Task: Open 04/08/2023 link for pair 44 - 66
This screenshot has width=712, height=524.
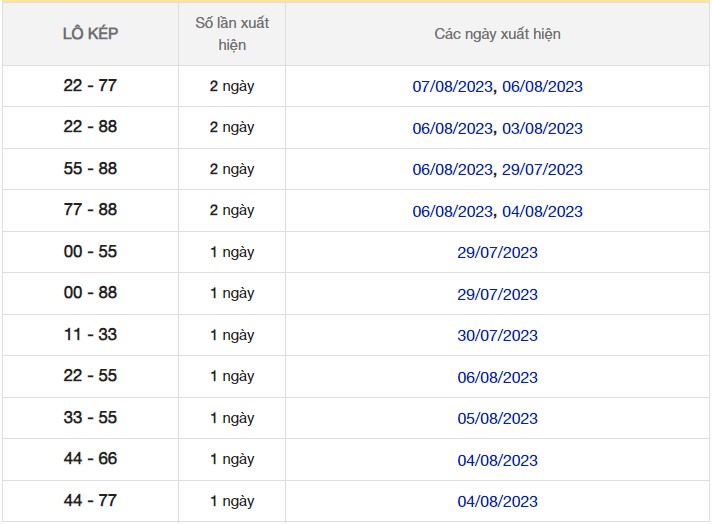Action: [497, 461]
